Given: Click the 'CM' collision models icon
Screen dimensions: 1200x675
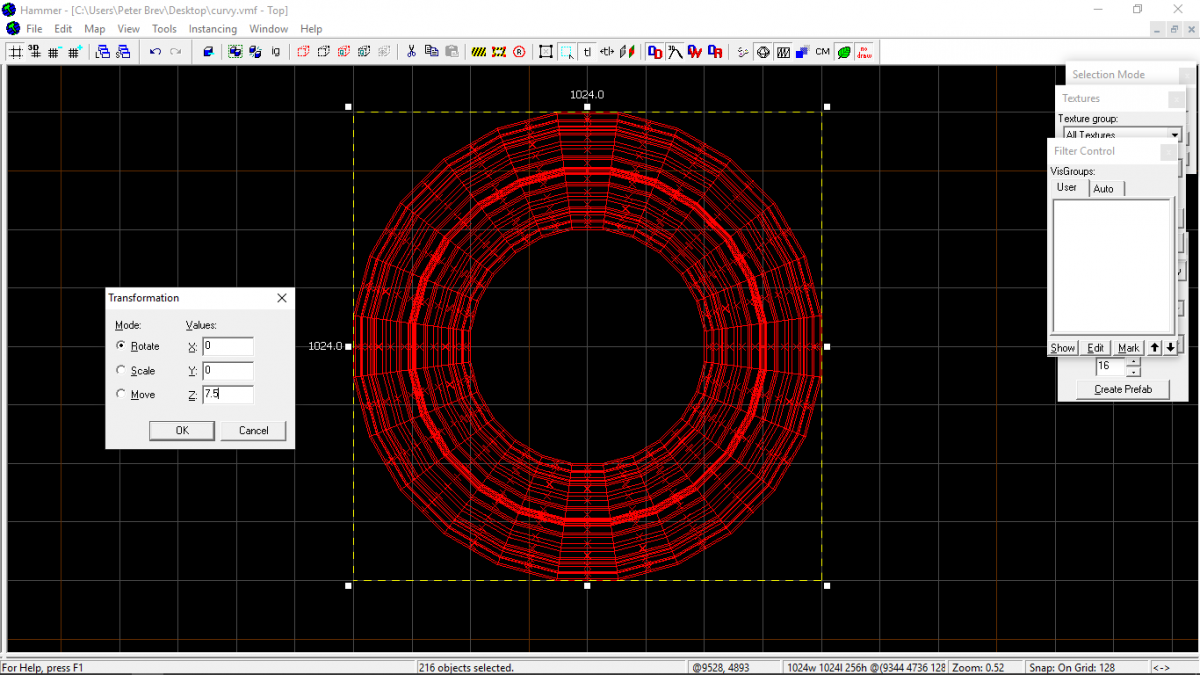Looking at the screenshot, I should point(822,52).
